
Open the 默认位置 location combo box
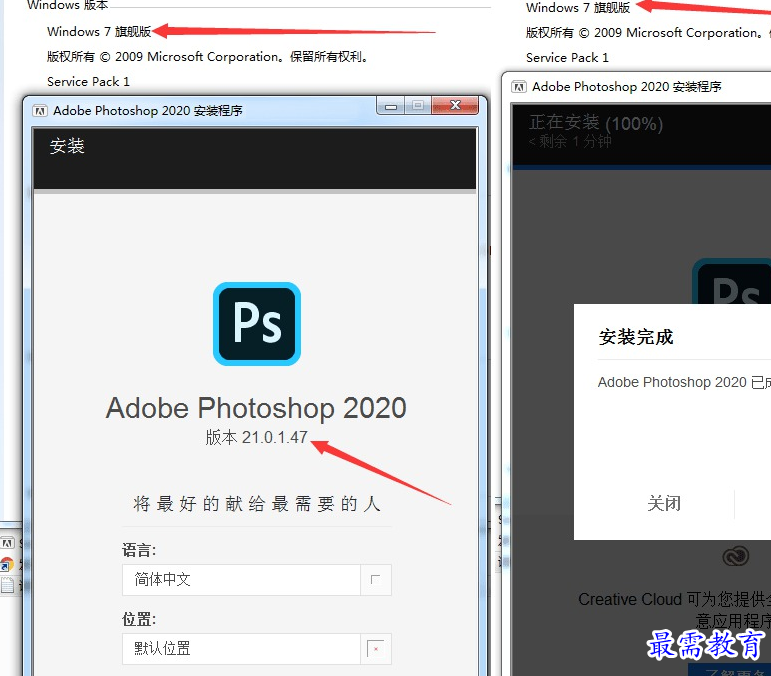click(257, 649)
